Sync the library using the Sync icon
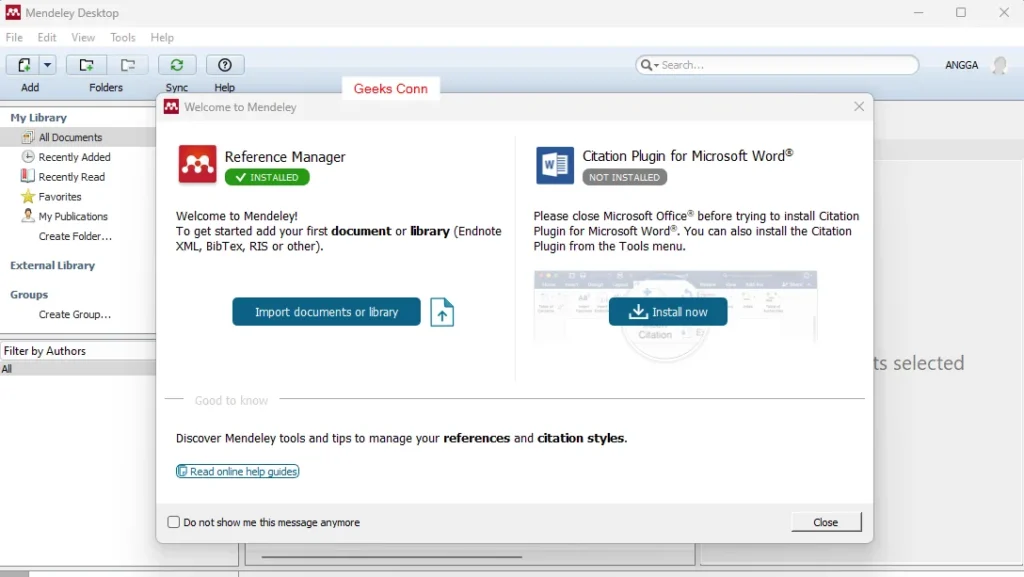This screenshot has width=1024, height=577. tap(177, 64)
